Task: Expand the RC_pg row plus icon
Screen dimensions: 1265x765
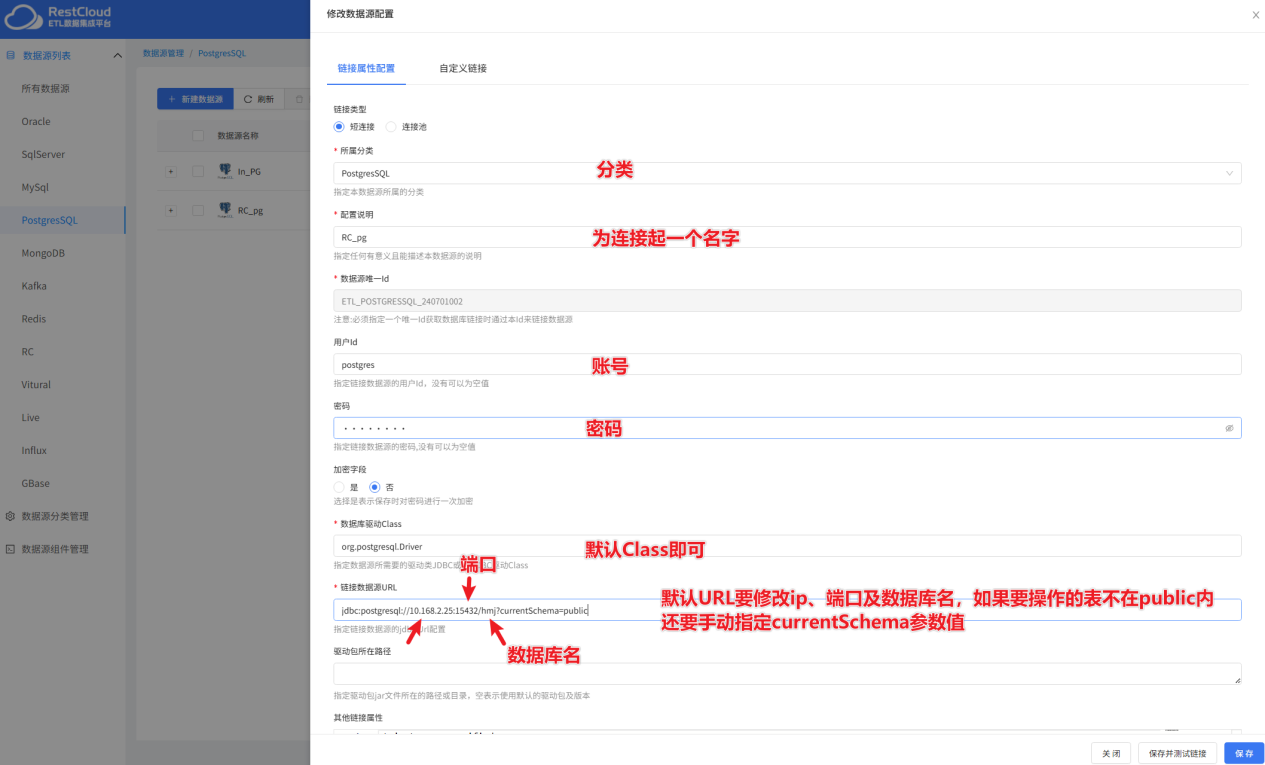Action: pyautogui.click(x=170, y=211)
